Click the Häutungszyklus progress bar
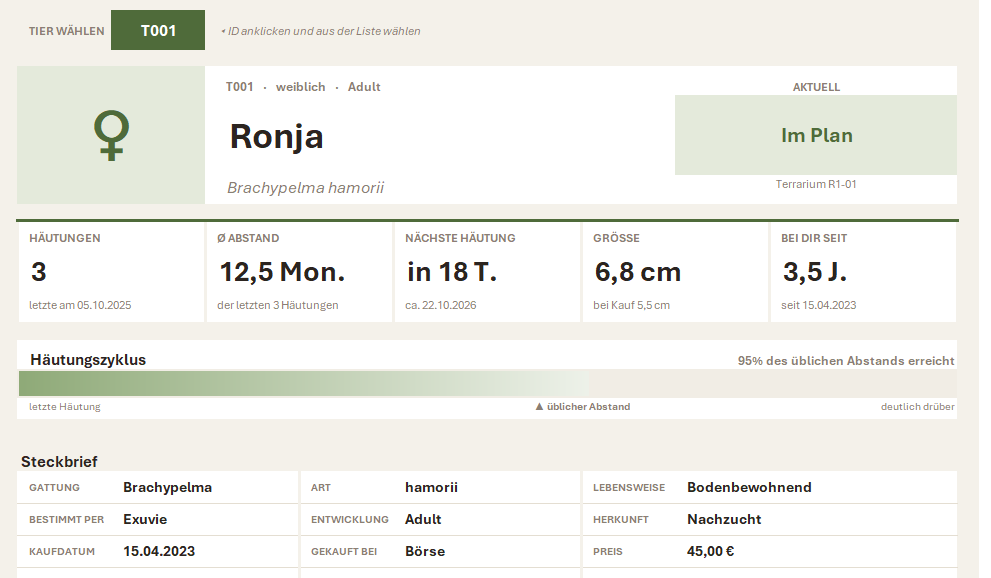Screen dimensions: 991x578 pos(487,383)
